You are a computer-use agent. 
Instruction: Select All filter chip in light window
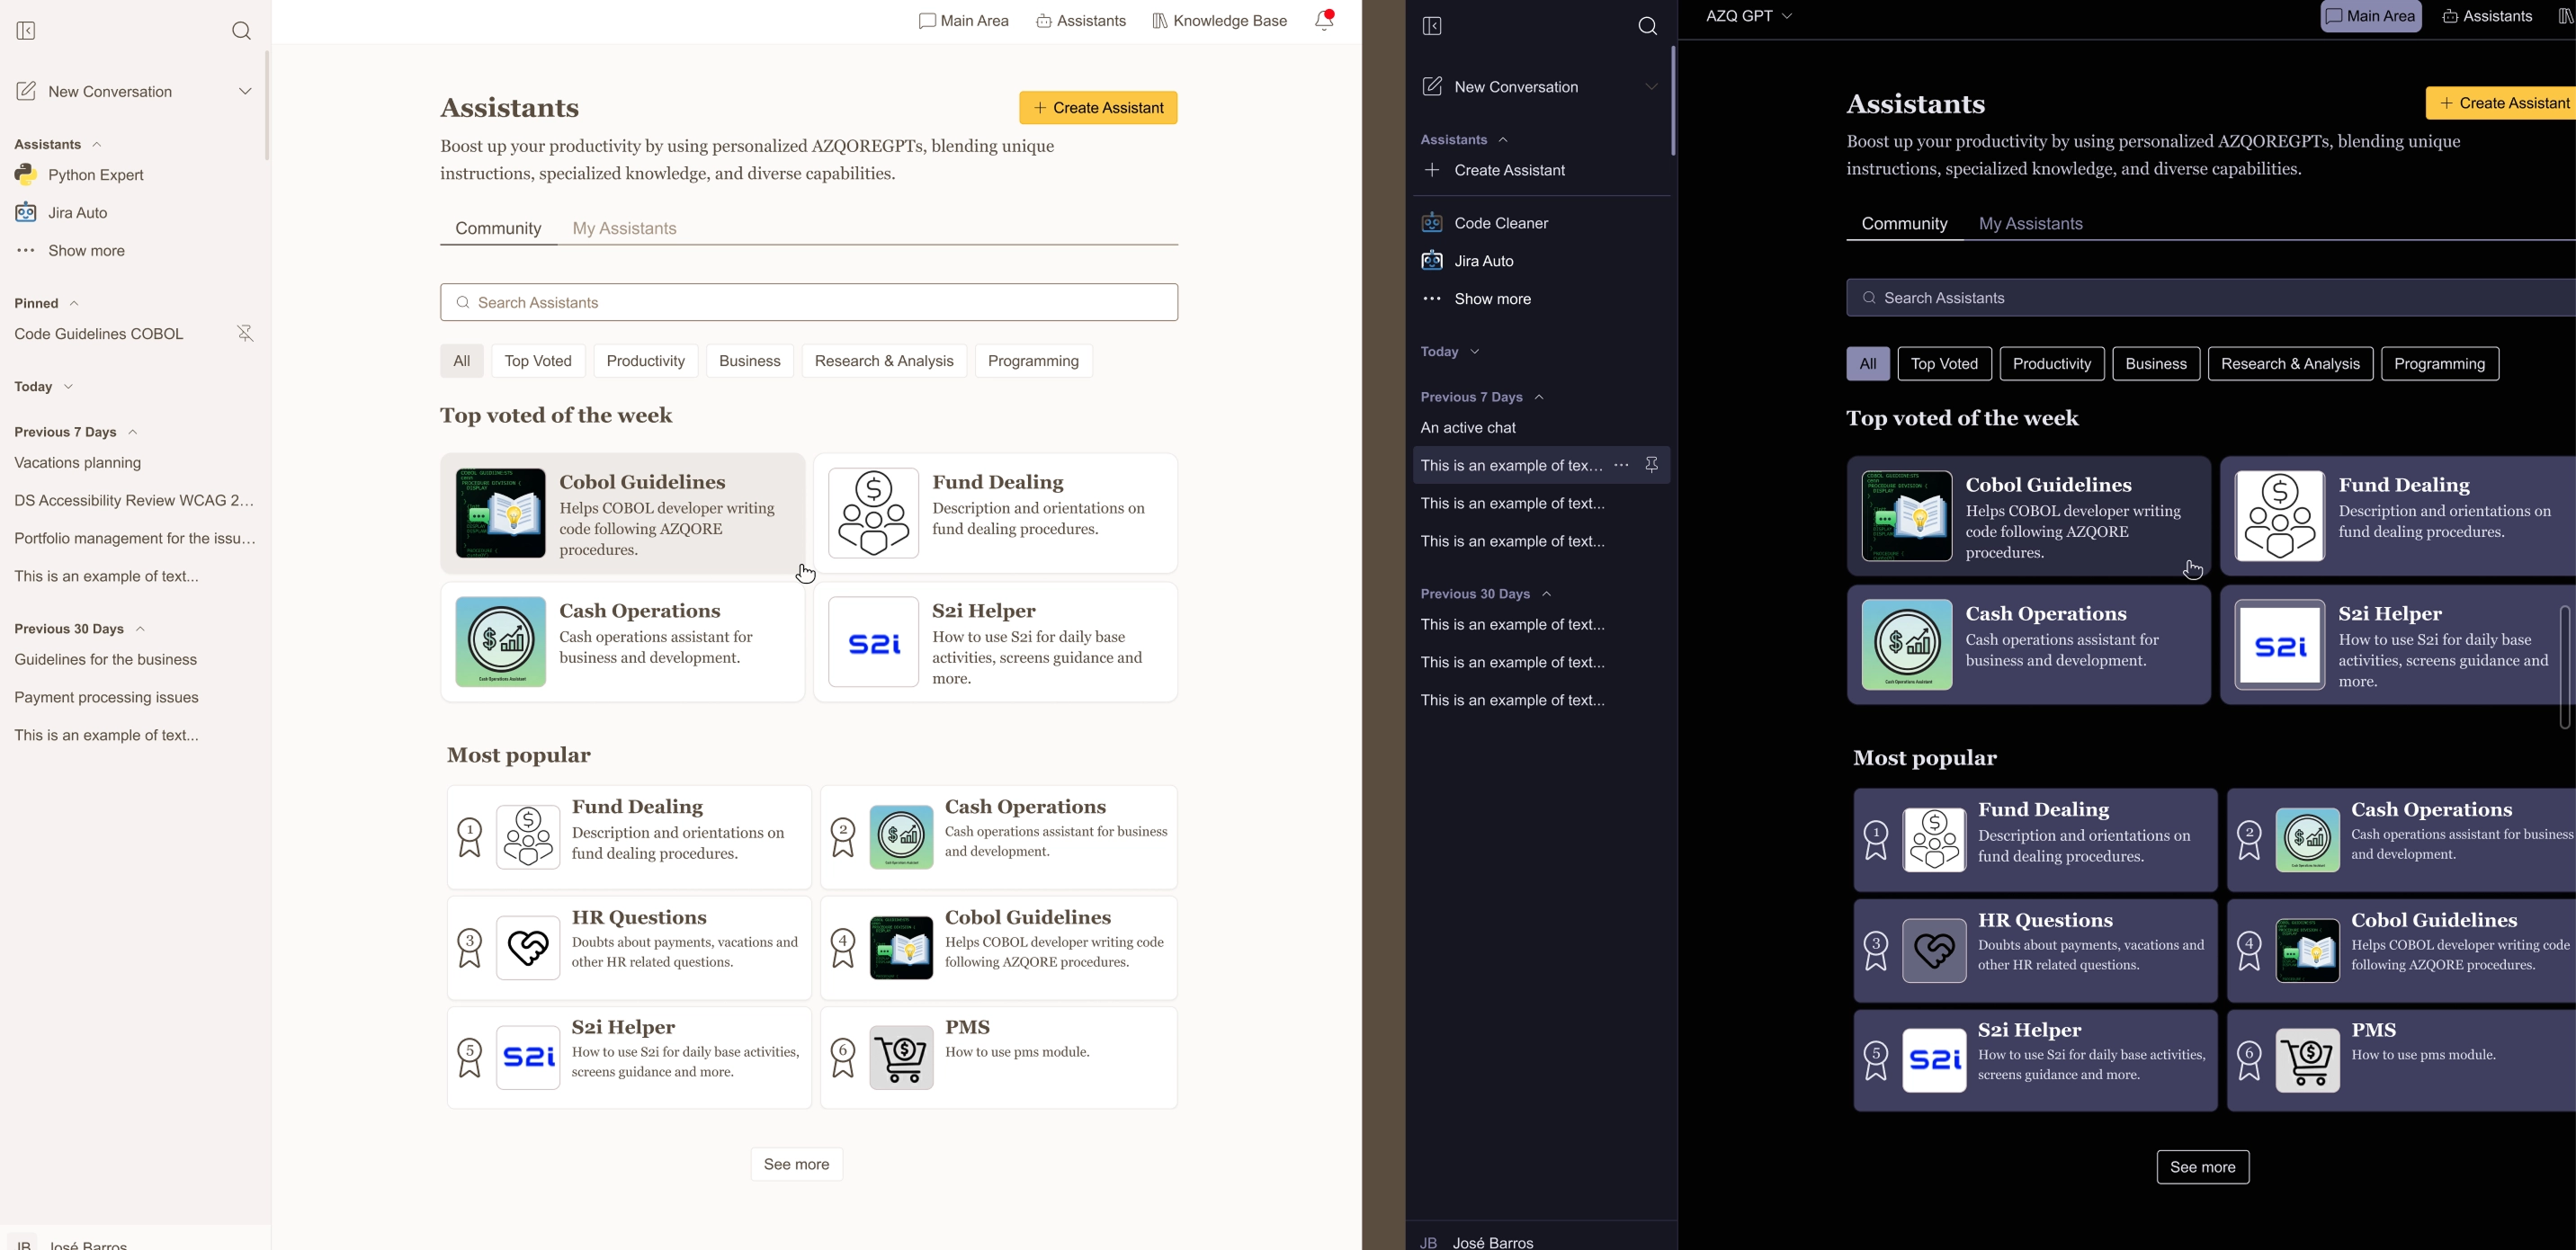(462, 361)
